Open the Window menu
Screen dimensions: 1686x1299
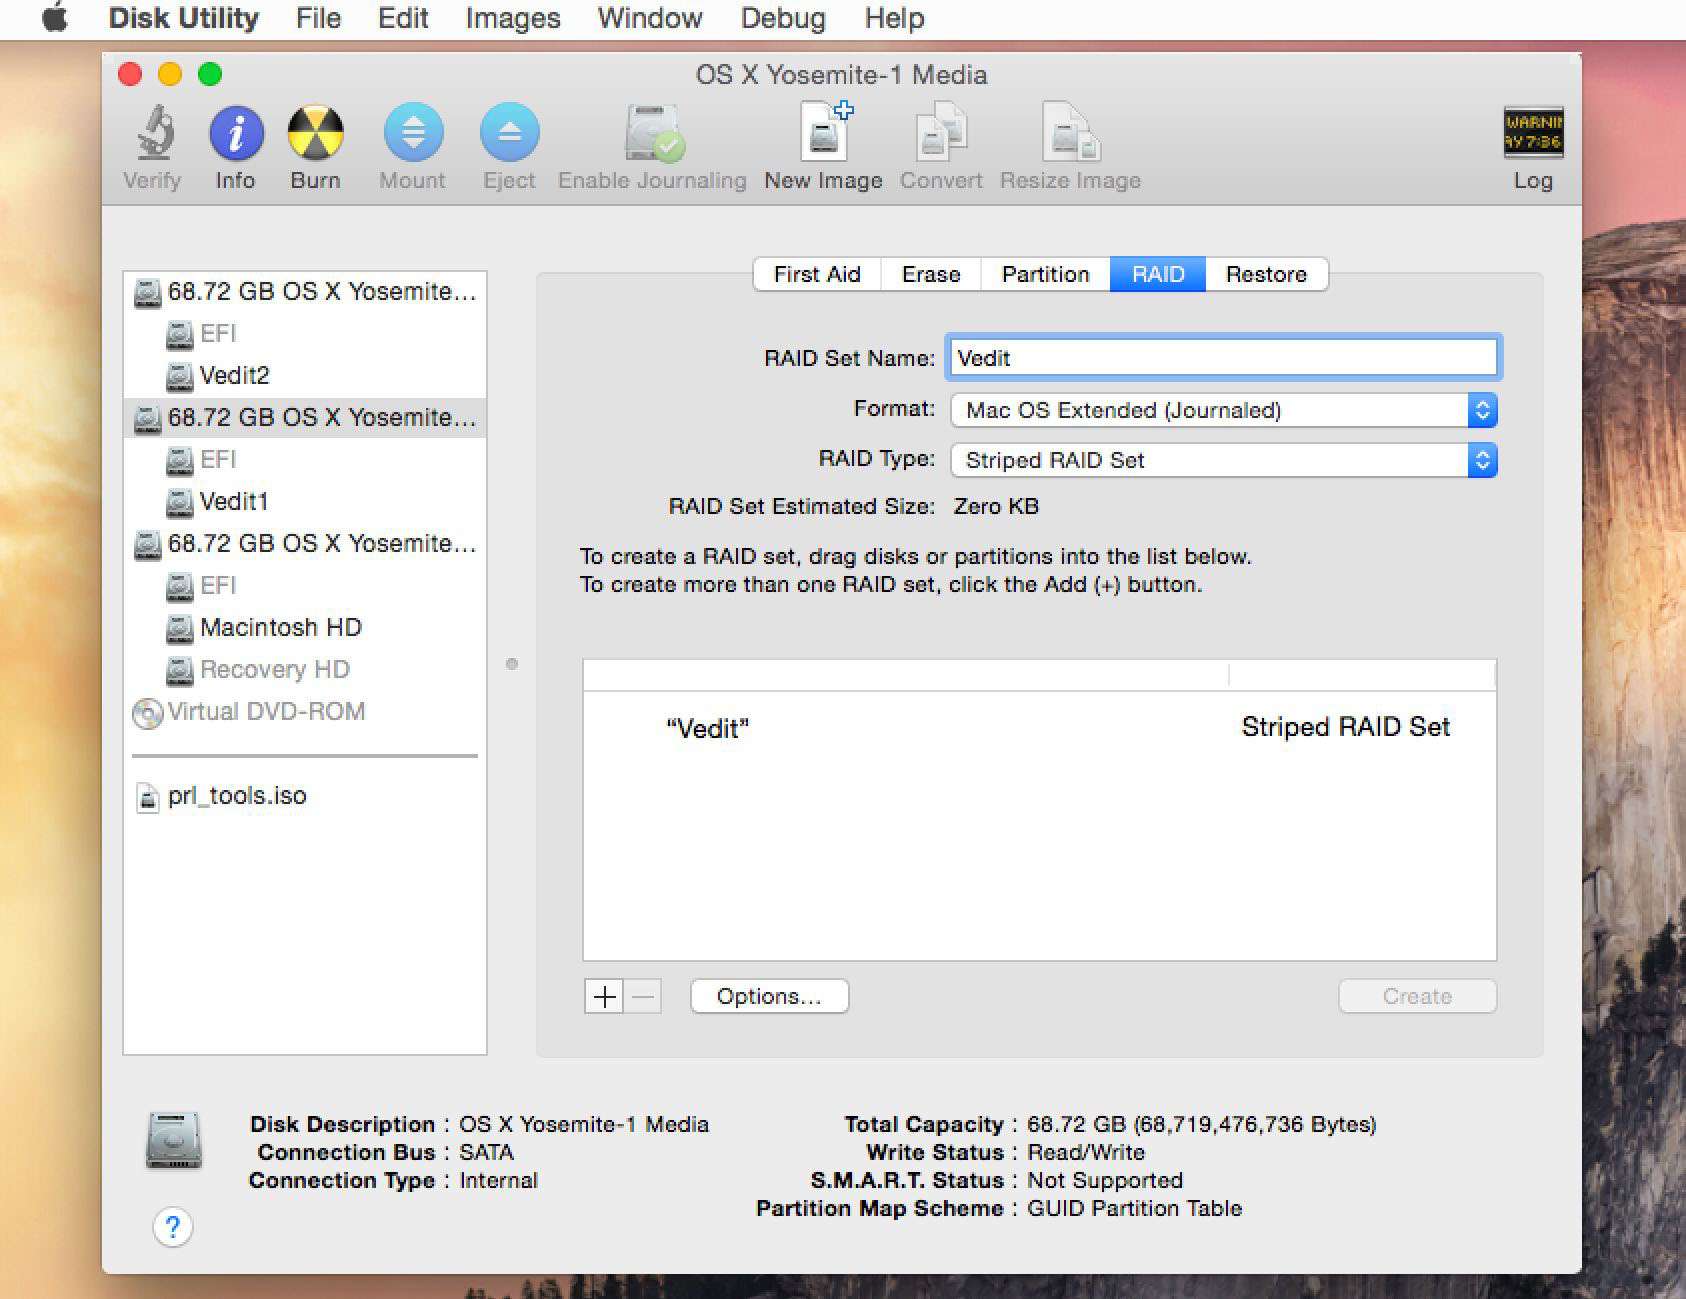tap(650, 18)
